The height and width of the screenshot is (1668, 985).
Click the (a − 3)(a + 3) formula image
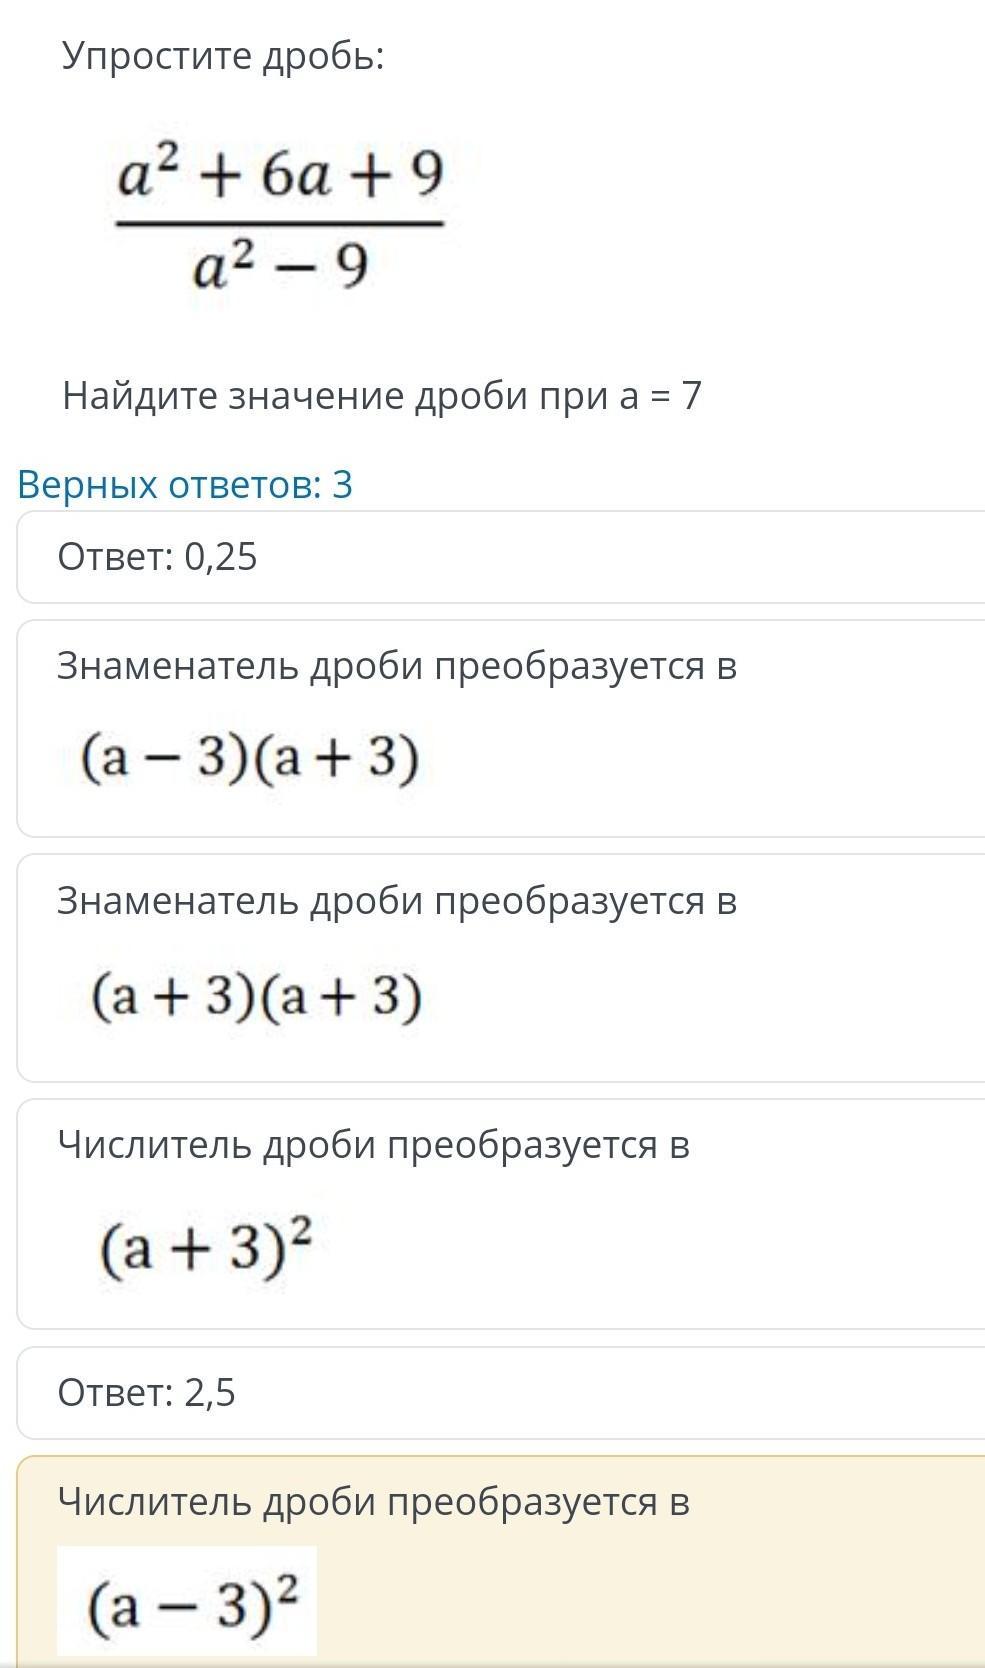pos(249,758)
